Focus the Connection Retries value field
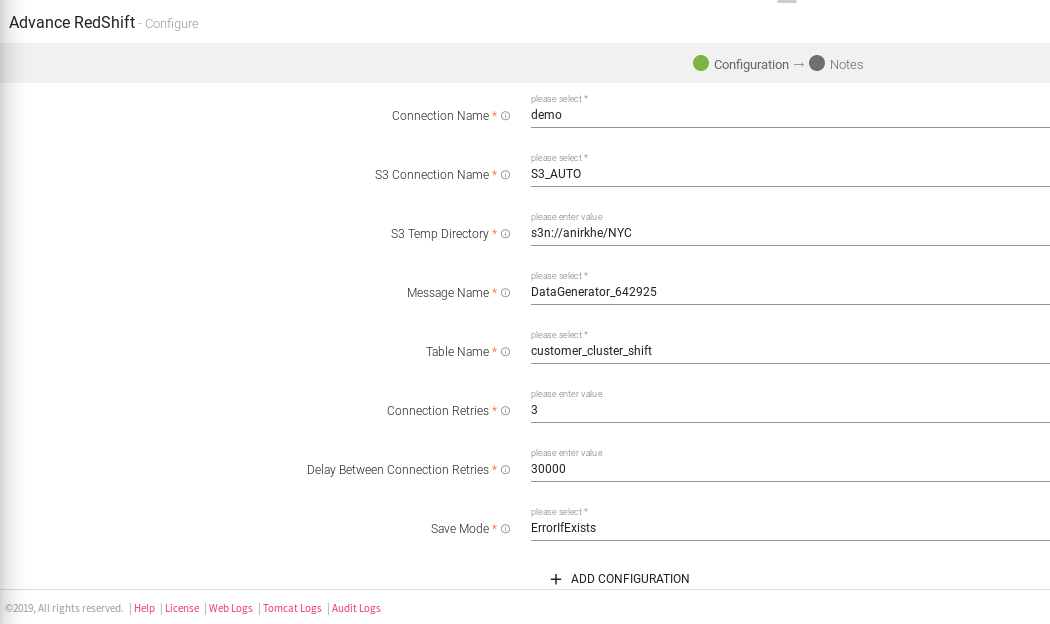The height and width of the screenshot is (624, 1050). (788, 410)
